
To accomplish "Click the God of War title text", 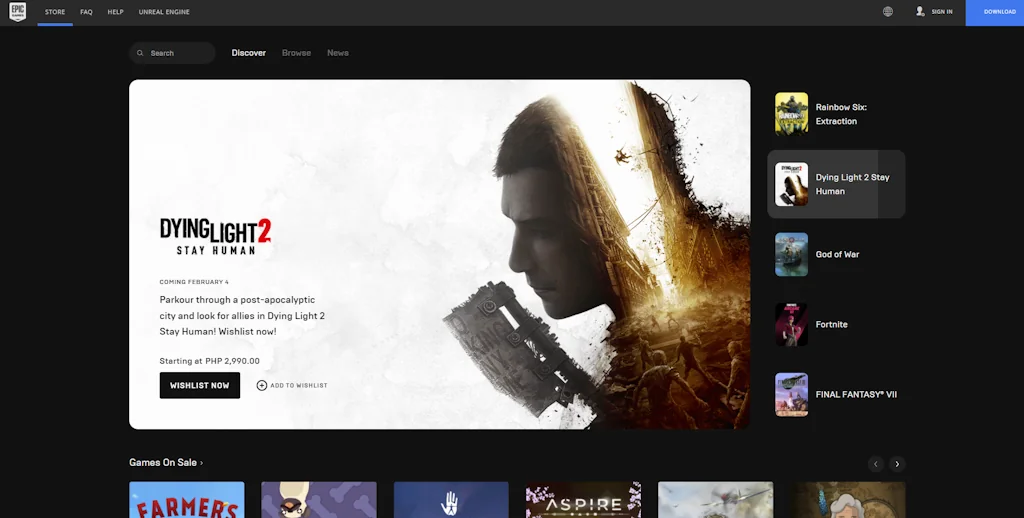I will [837, 255].
